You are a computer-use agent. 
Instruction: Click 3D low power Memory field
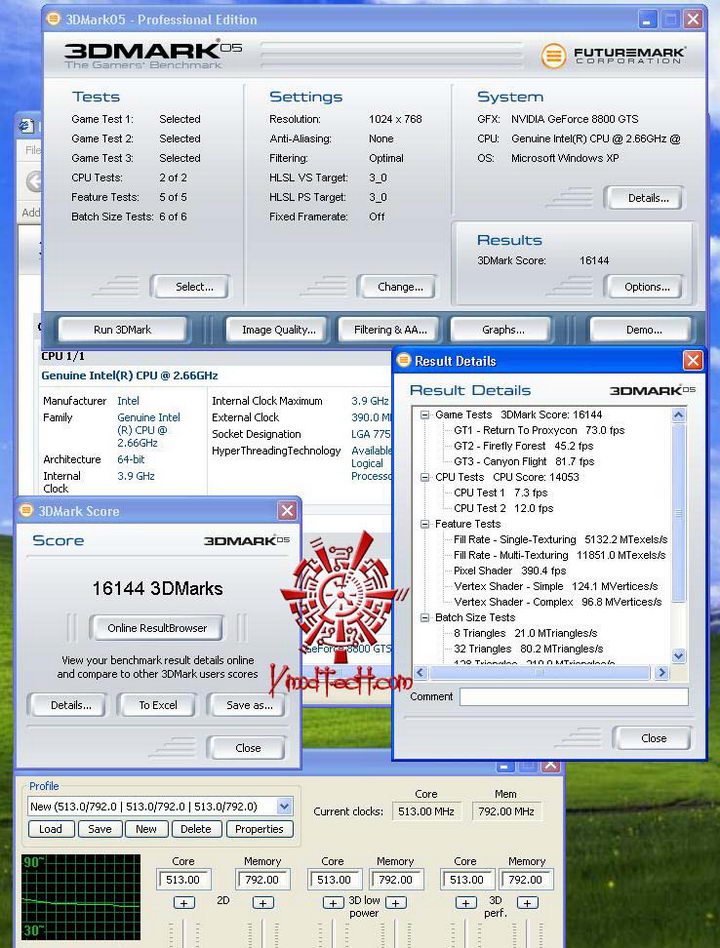click(x=397, y=880)
